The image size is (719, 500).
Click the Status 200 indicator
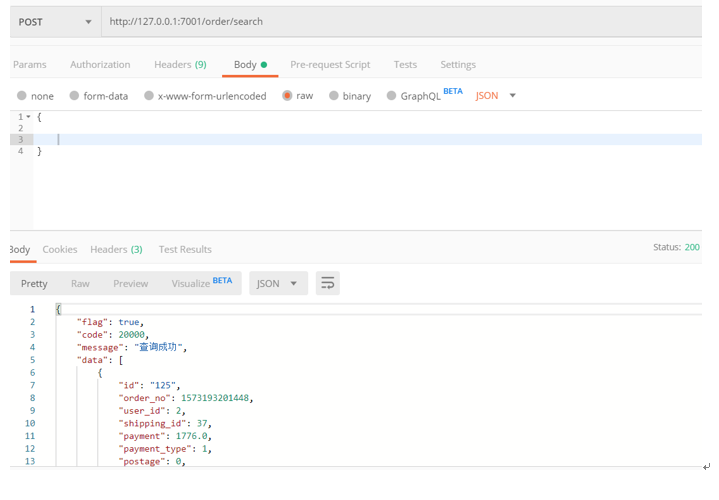coord(676,247)
